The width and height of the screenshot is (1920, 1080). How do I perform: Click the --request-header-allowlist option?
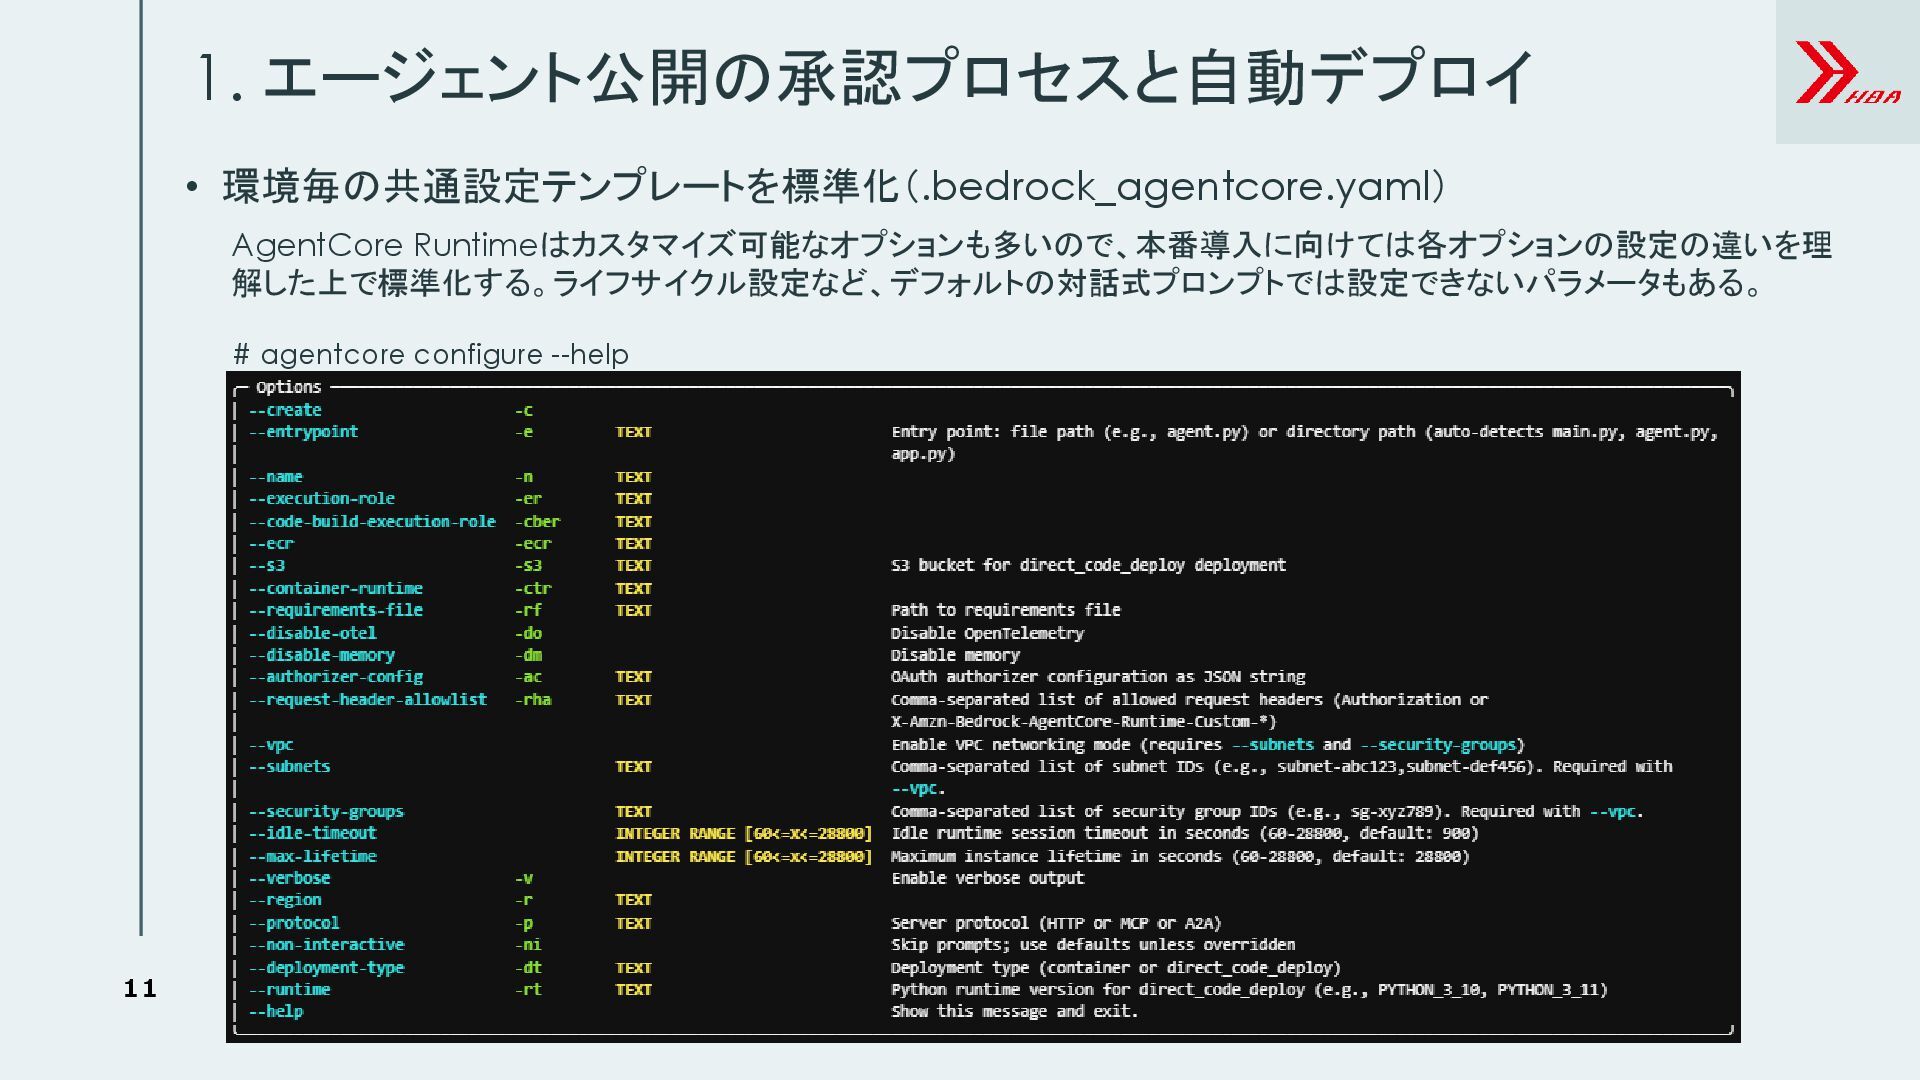pos(367,700)
